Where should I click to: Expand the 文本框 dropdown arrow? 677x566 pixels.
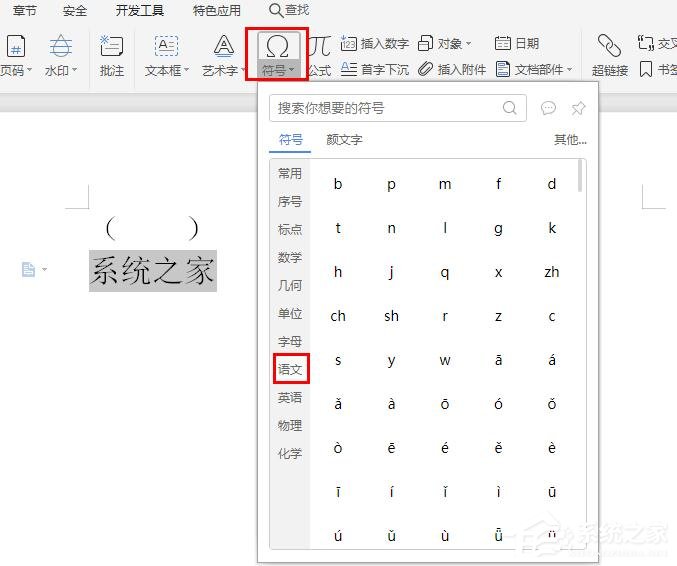coord(187,70)
